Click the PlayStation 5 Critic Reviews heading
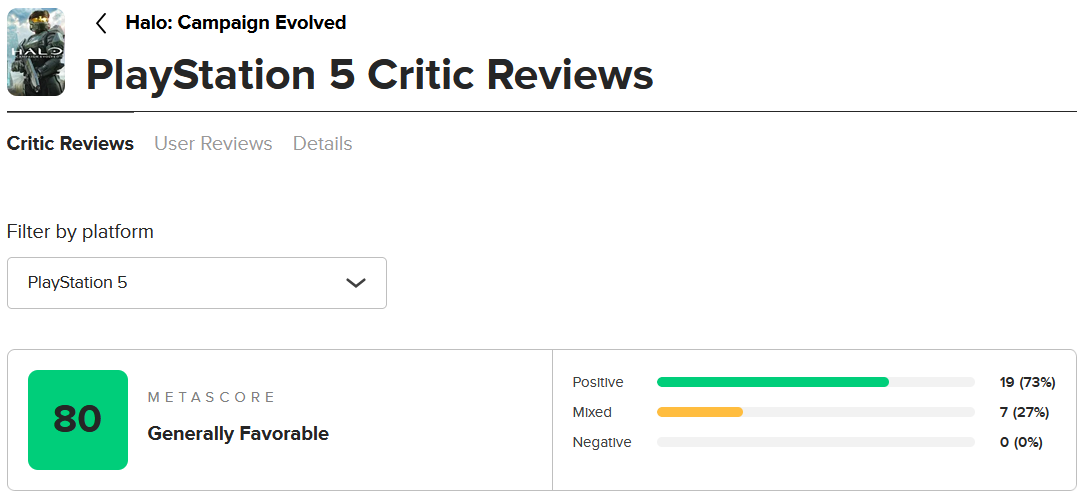 [370, 75]
